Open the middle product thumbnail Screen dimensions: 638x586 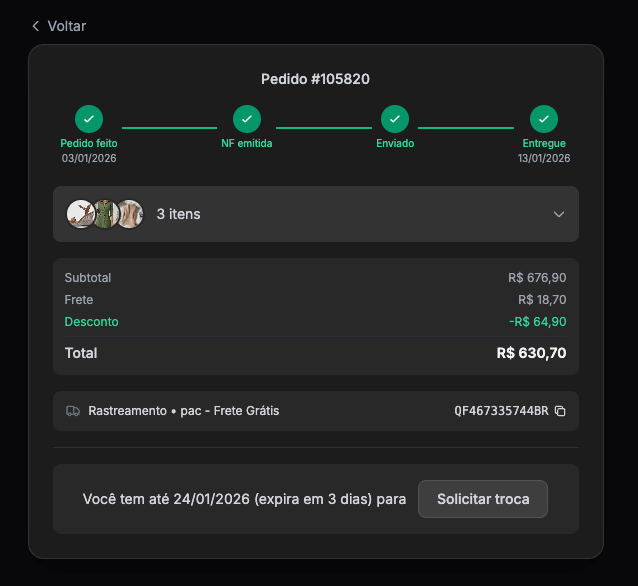[x=105, y=214]
